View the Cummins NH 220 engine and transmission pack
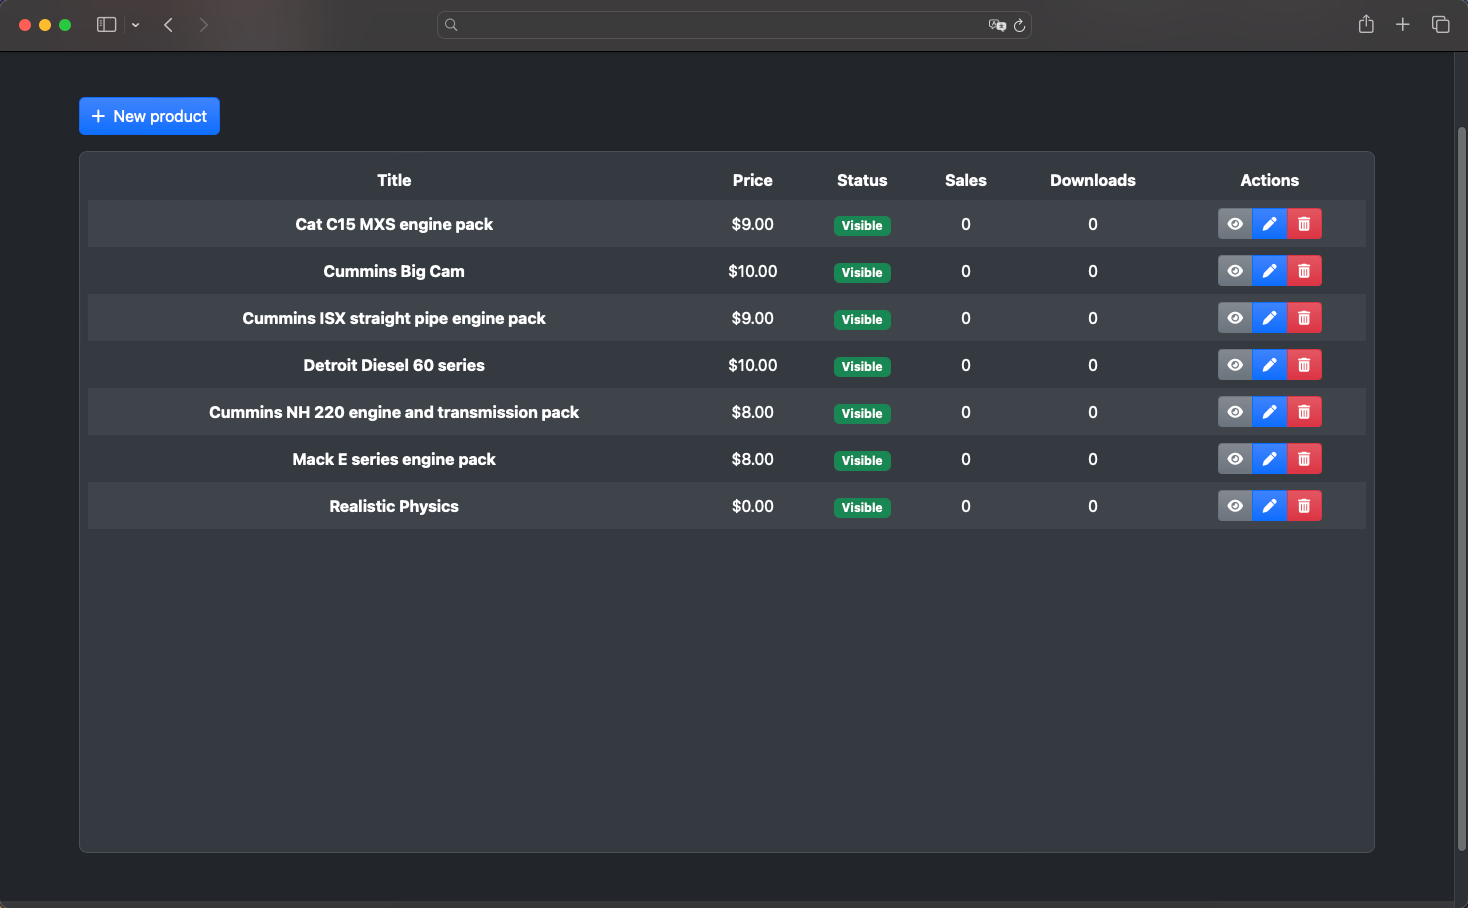The image size is (1468, 908). 1235,412
